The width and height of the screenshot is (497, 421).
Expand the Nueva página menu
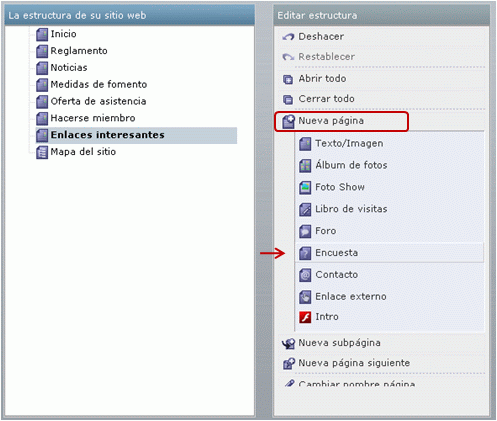[341, 121]
